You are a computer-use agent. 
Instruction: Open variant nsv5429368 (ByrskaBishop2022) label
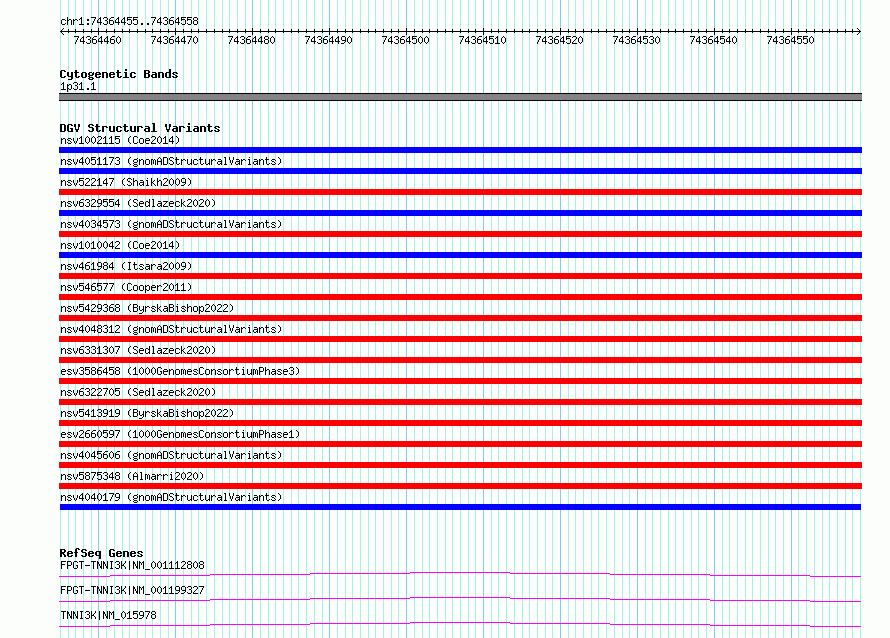pyautogui.click(x=147, y=308)
